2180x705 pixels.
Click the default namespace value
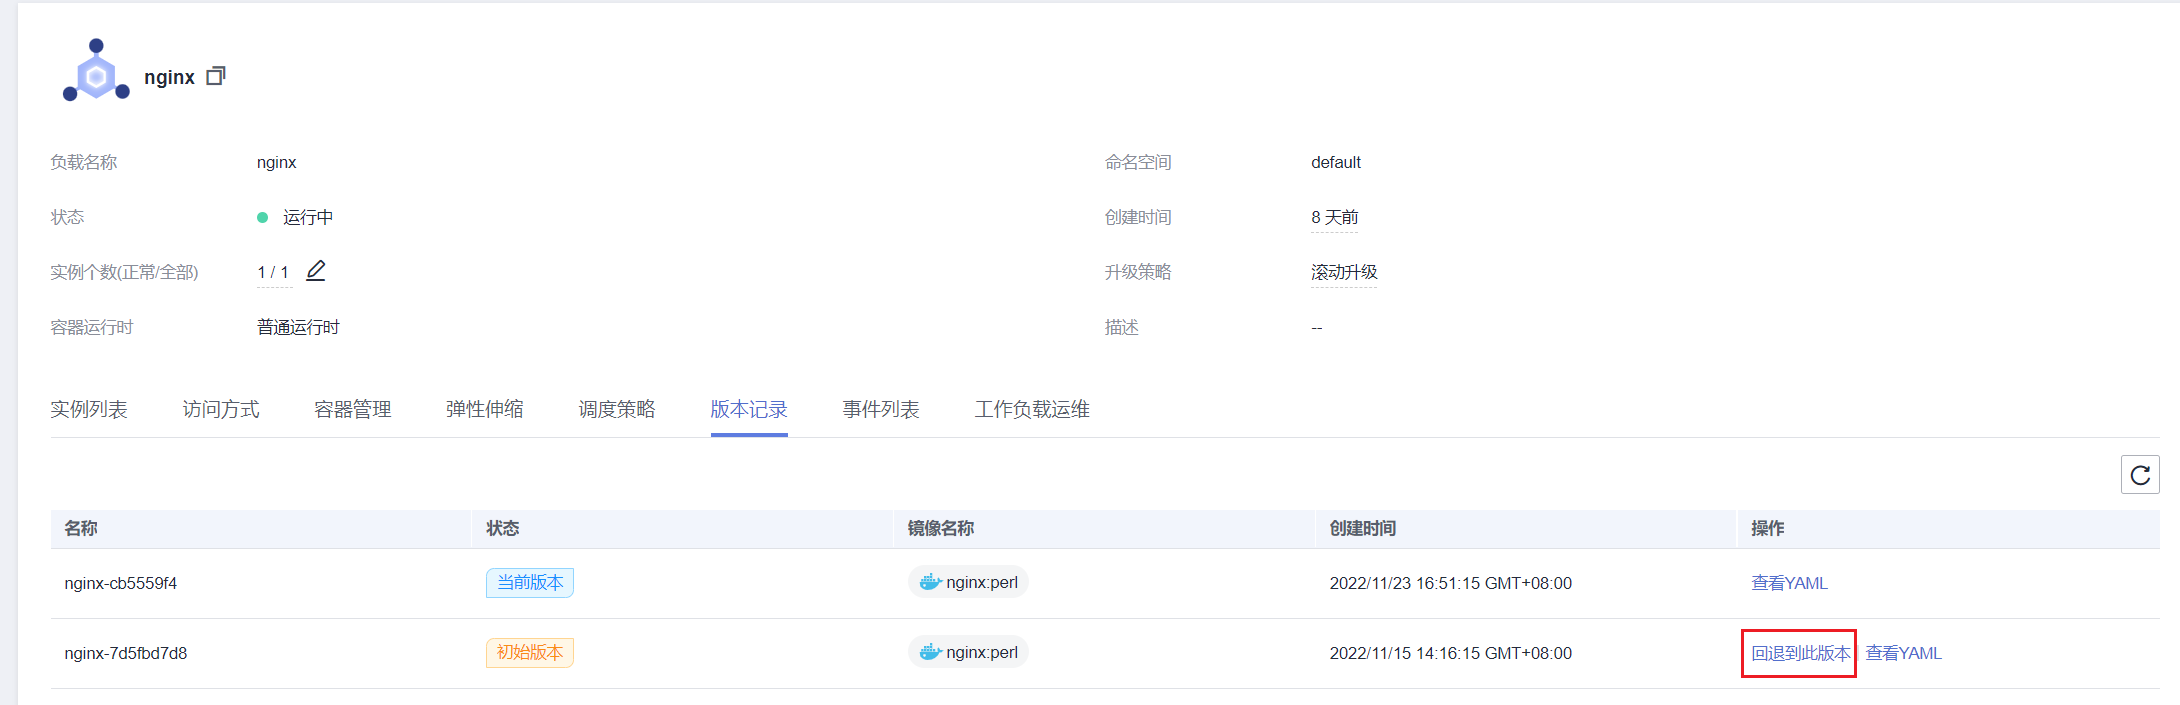[1336, 162]
